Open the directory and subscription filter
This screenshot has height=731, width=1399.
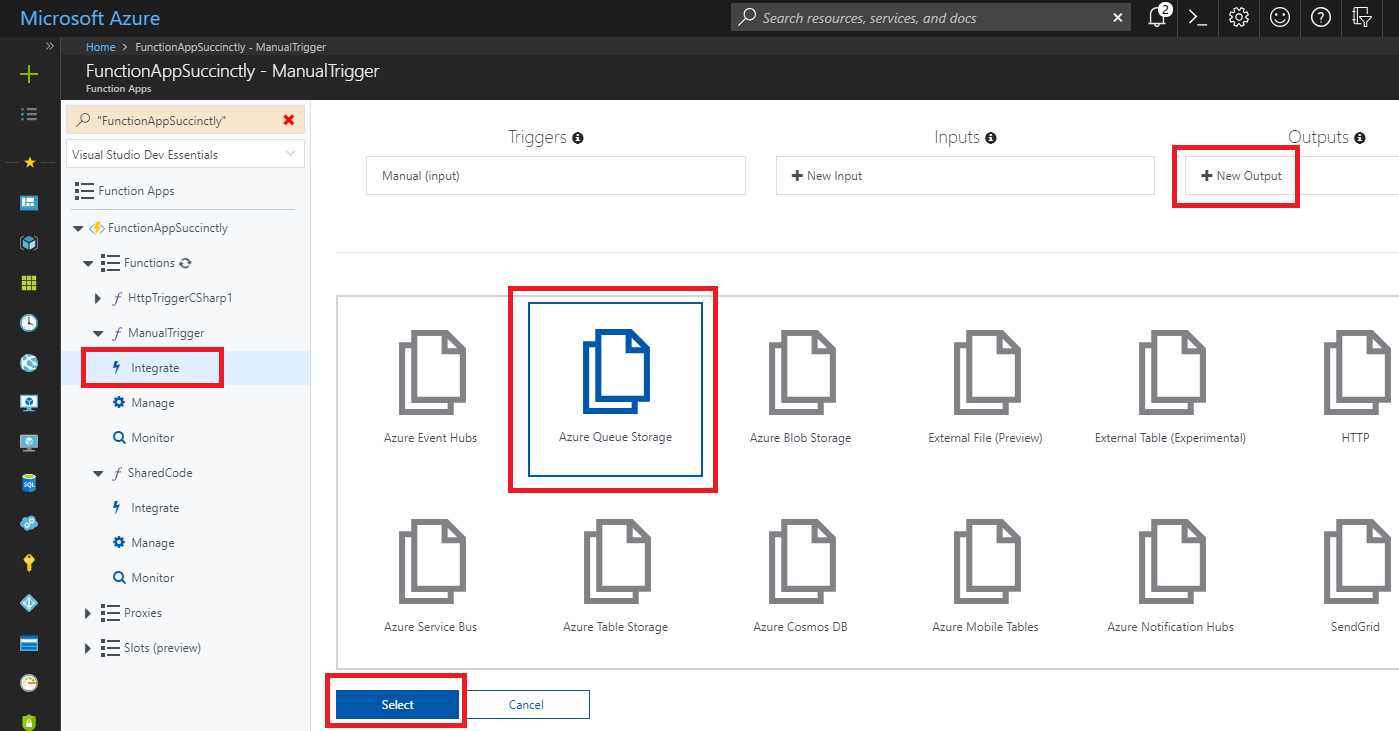(x=1361, y=17)
